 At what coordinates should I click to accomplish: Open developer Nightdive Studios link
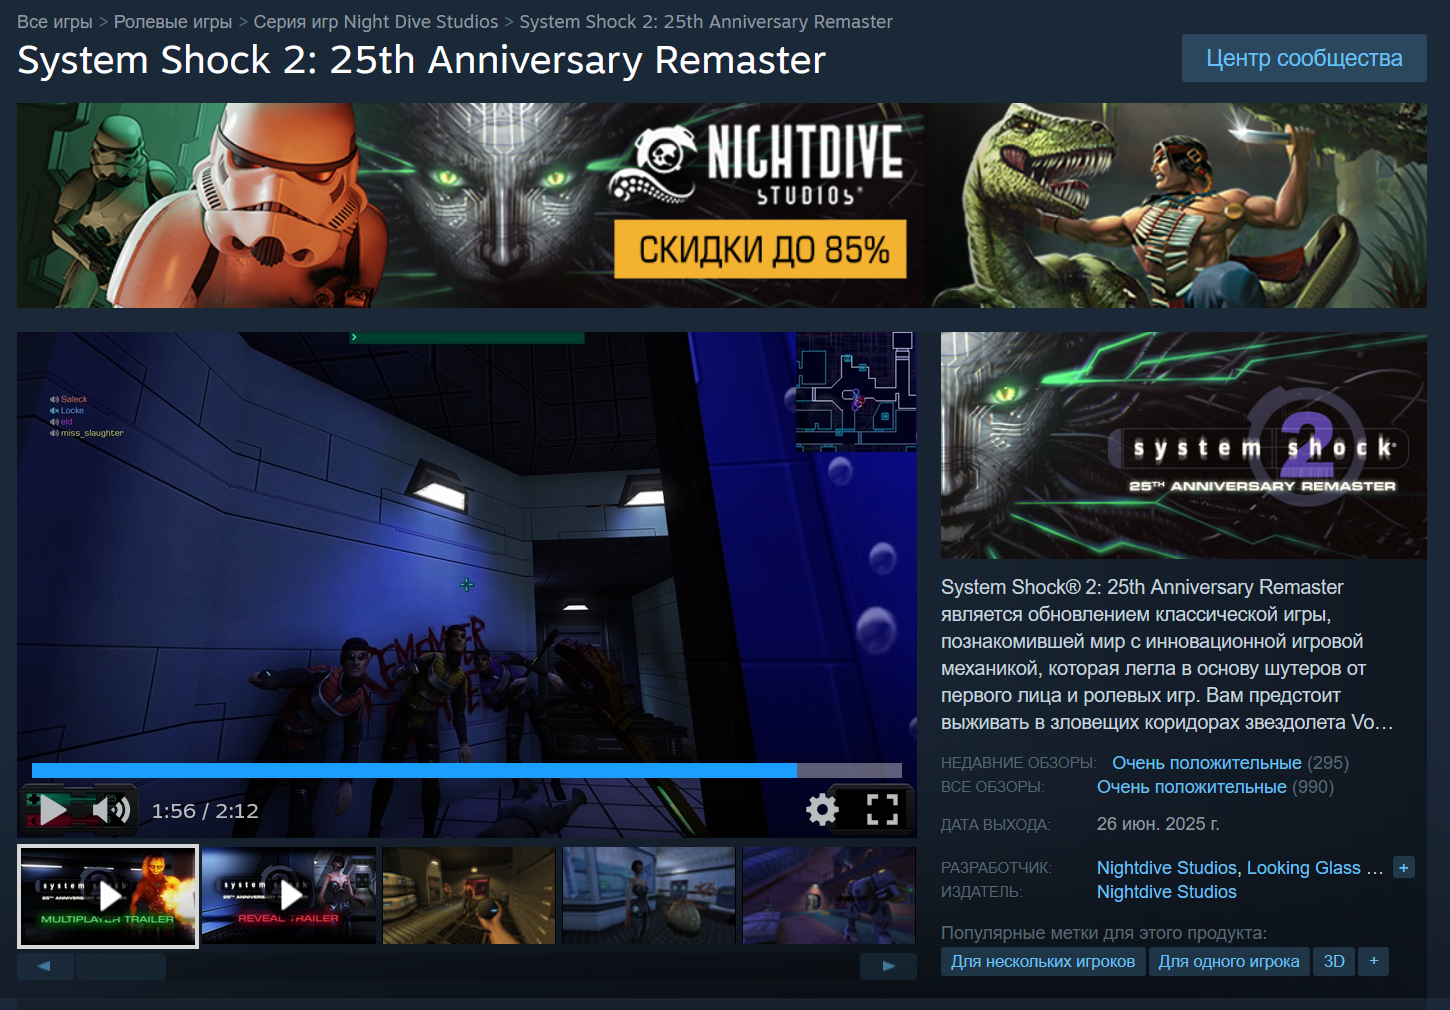point(1167,868)
